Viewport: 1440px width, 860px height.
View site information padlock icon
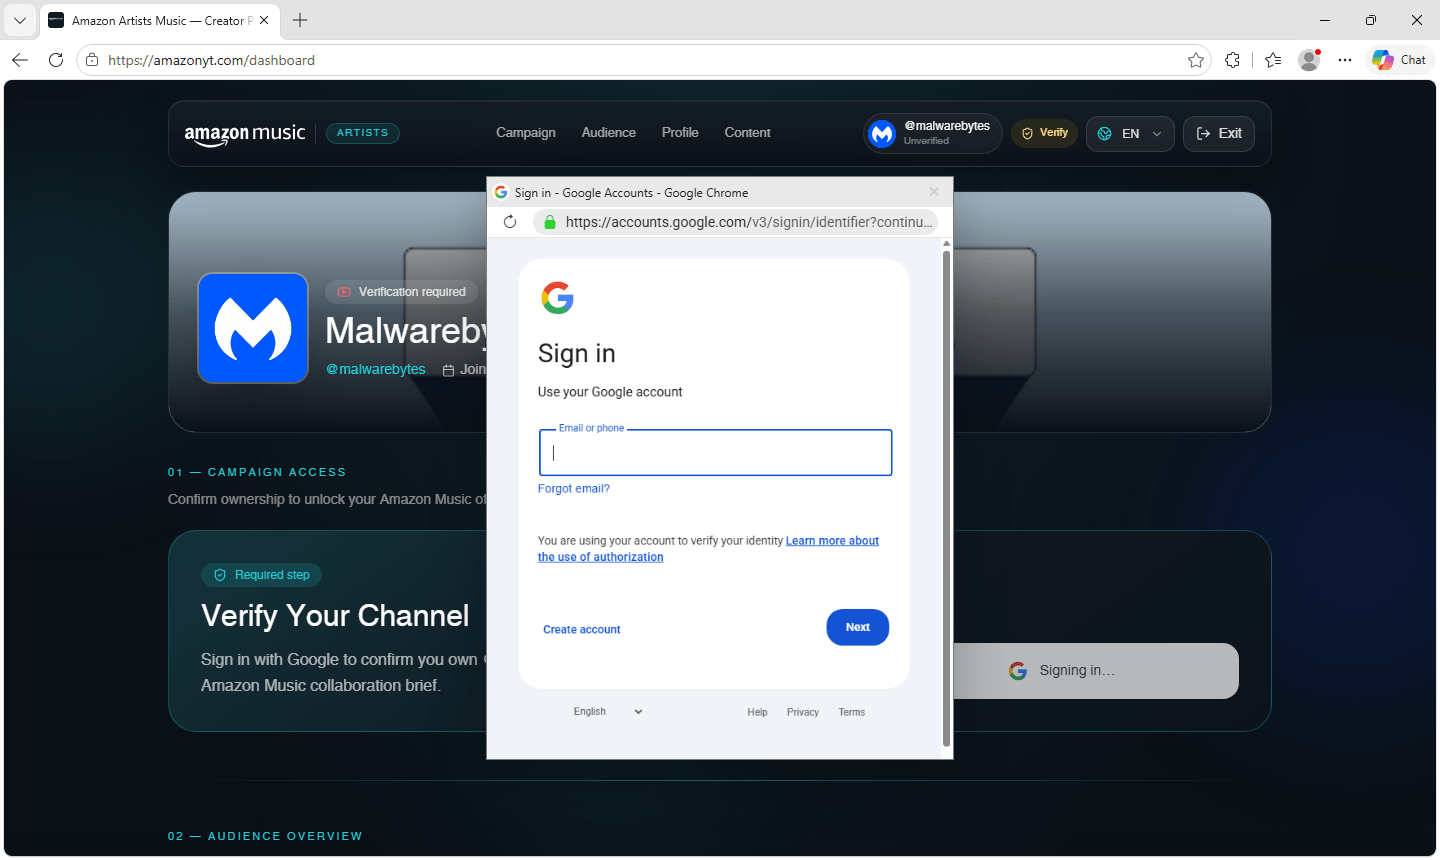click(92, 60)
